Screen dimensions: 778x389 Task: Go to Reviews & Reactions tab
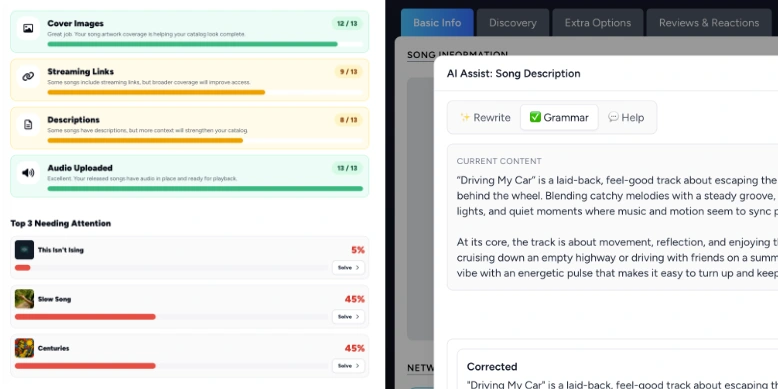tap(709, 23)
